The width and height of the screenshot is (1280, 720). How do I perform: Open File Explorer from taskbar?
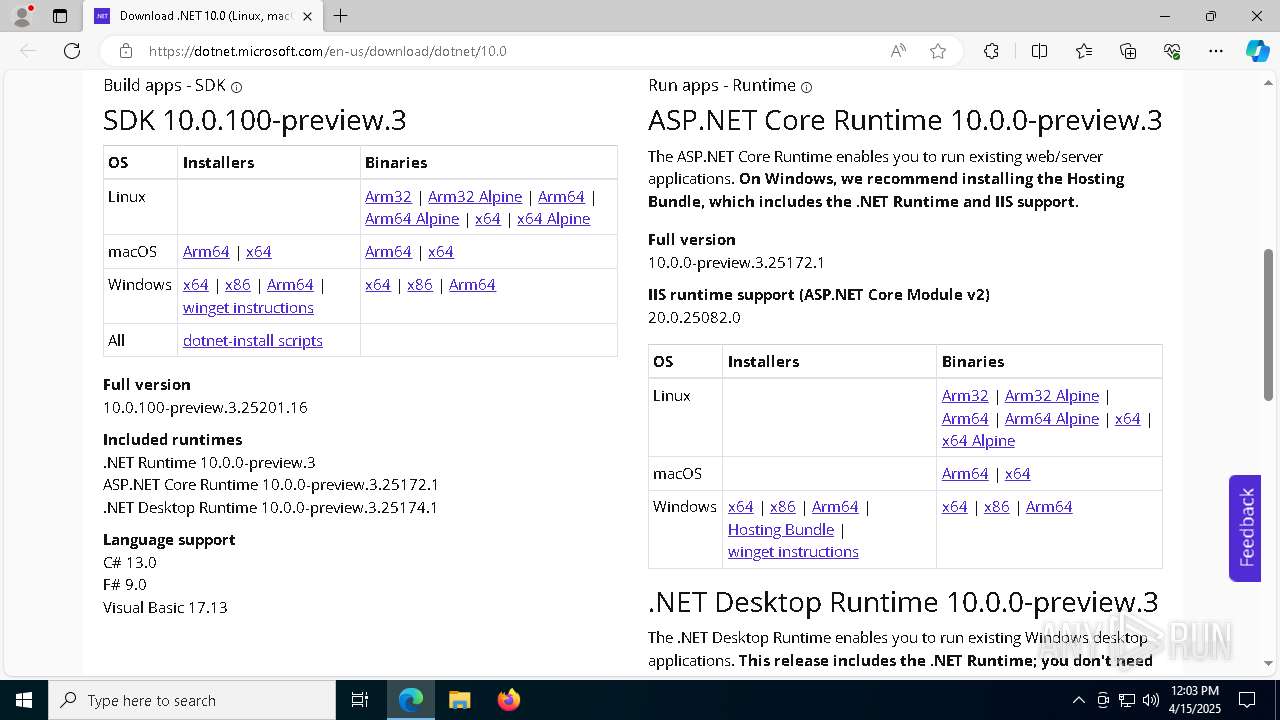click(x=459, y=700)
